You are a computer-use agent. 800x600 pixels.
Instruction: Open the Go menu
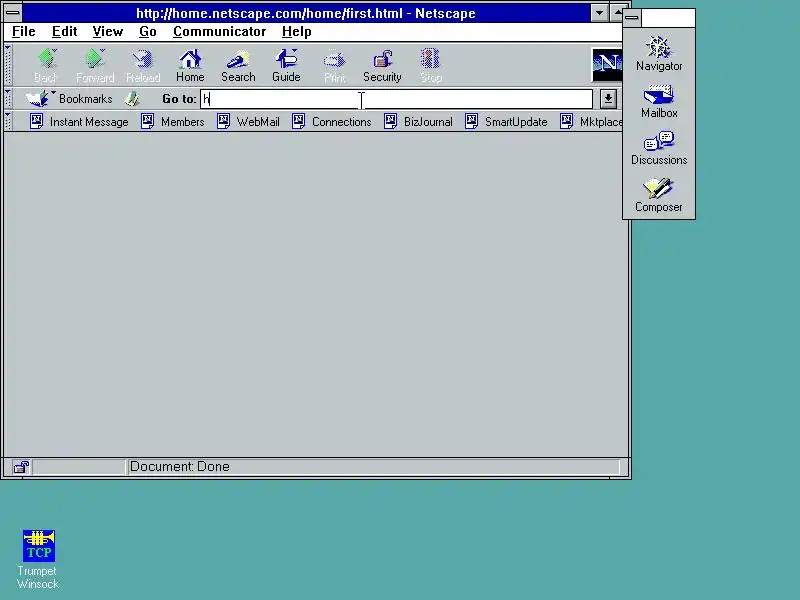pyautogui.click(x=148, y=32)
